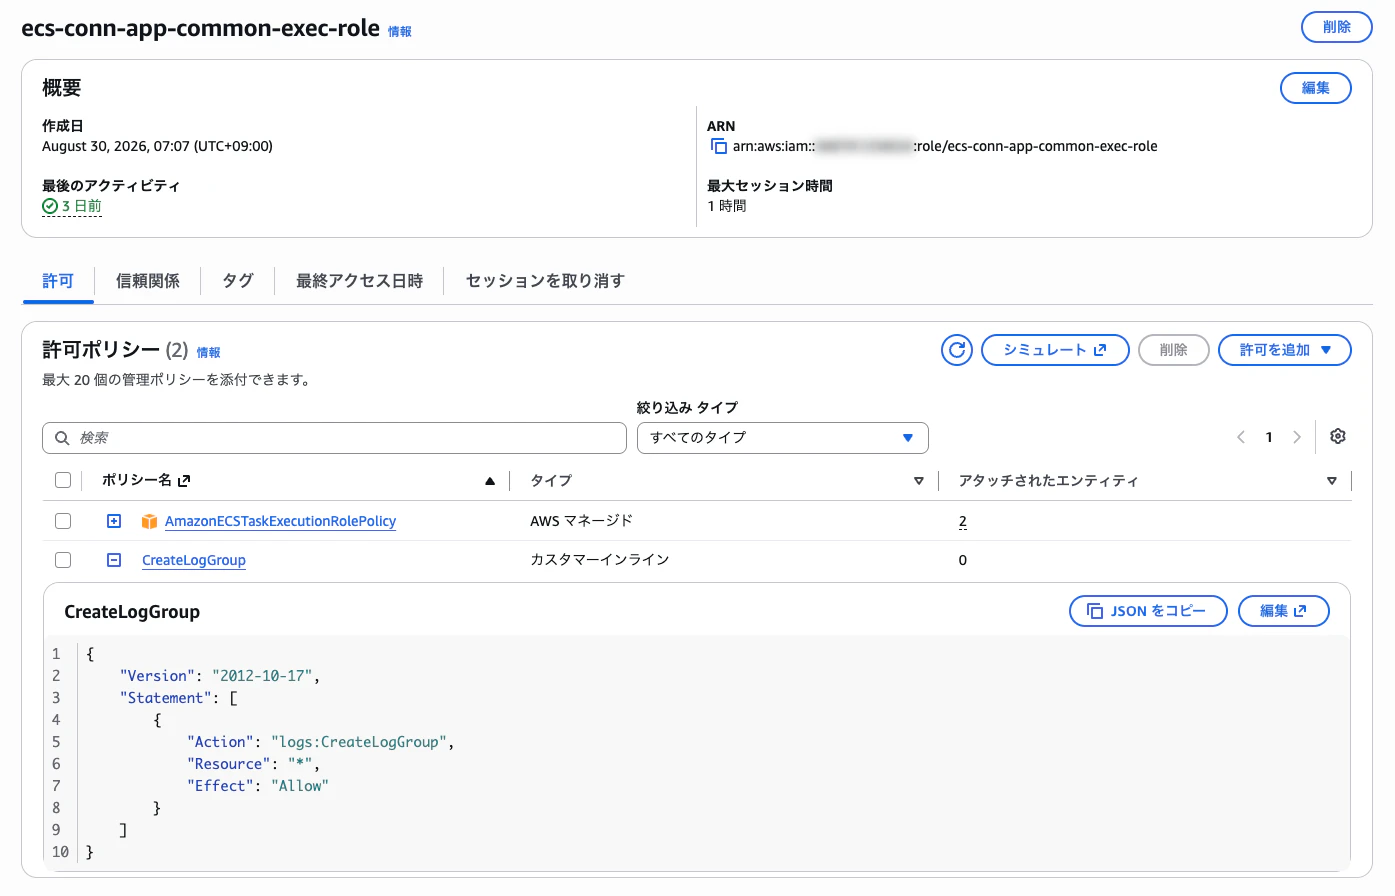Copy the role ARN with the copy icon
This screenshot has width=1395, height=896.
pyautogui.click(x=718, y=146)
